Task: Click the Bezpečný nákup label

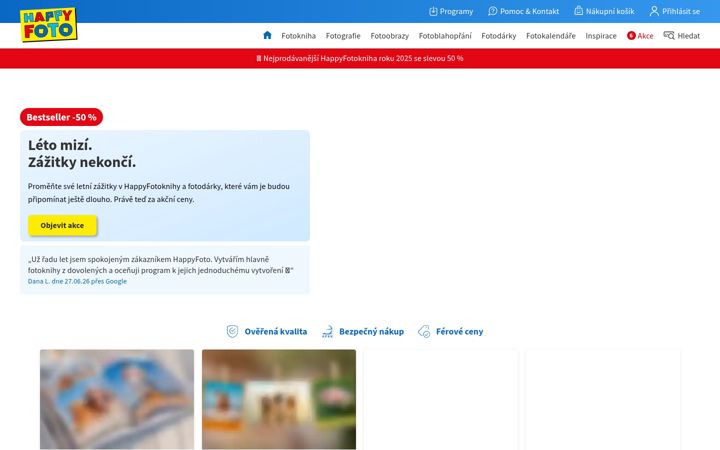Action: [x=371, y=332]
